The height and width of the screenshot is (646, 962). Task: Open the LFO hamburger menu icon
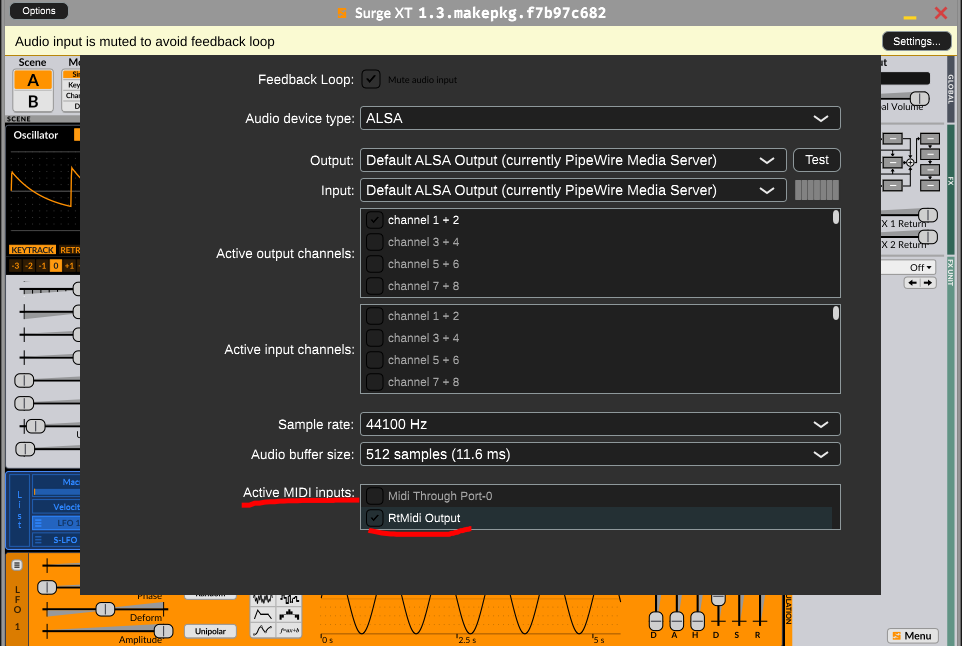[17, 565]
